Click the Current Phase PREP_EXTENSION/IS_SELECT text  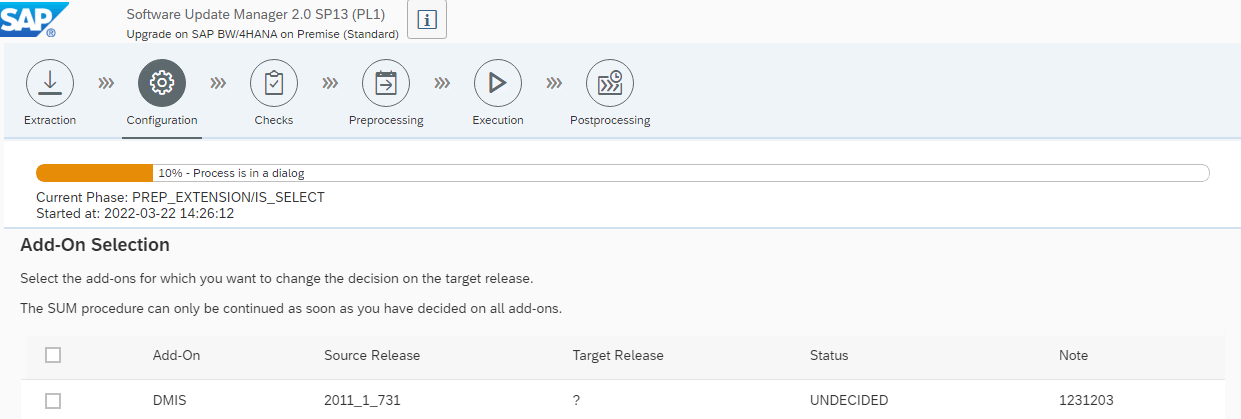180,197
